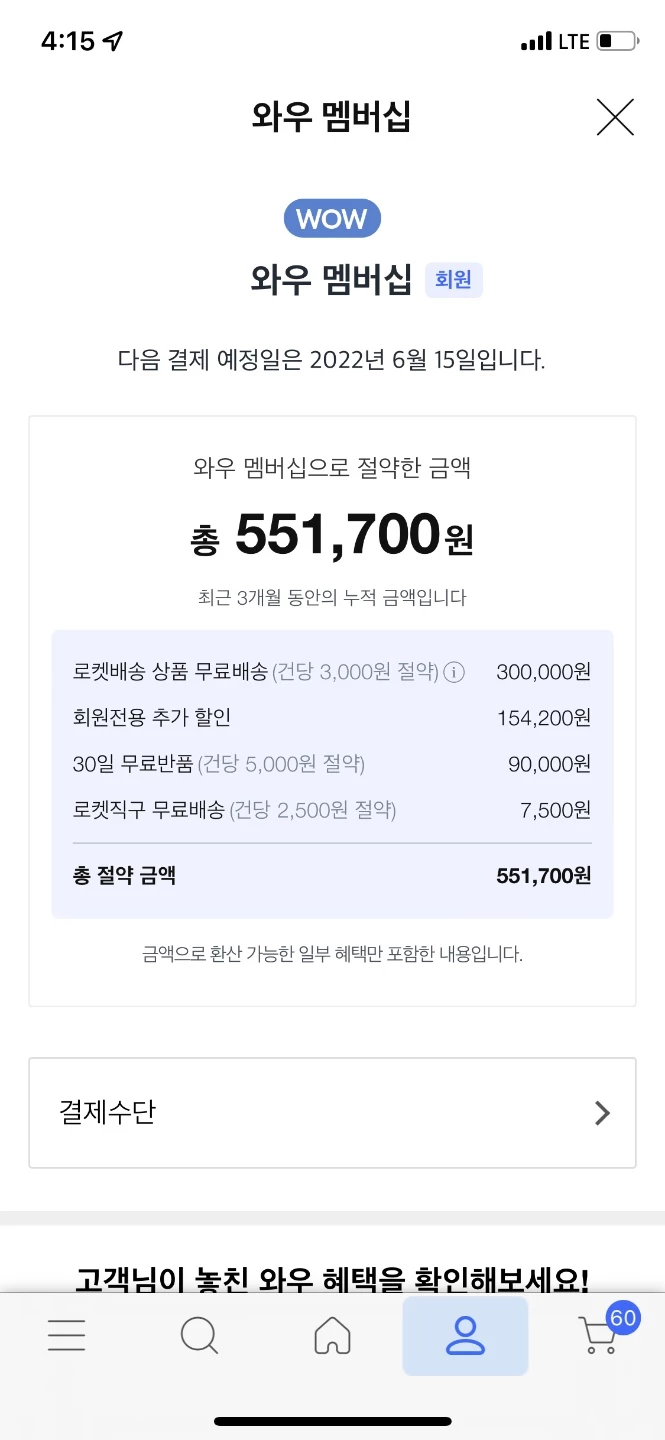This screenshot has width=665, height=1440.
Task: Close the 와우 멤버십 screen
Action: click(x=615, y=117)
